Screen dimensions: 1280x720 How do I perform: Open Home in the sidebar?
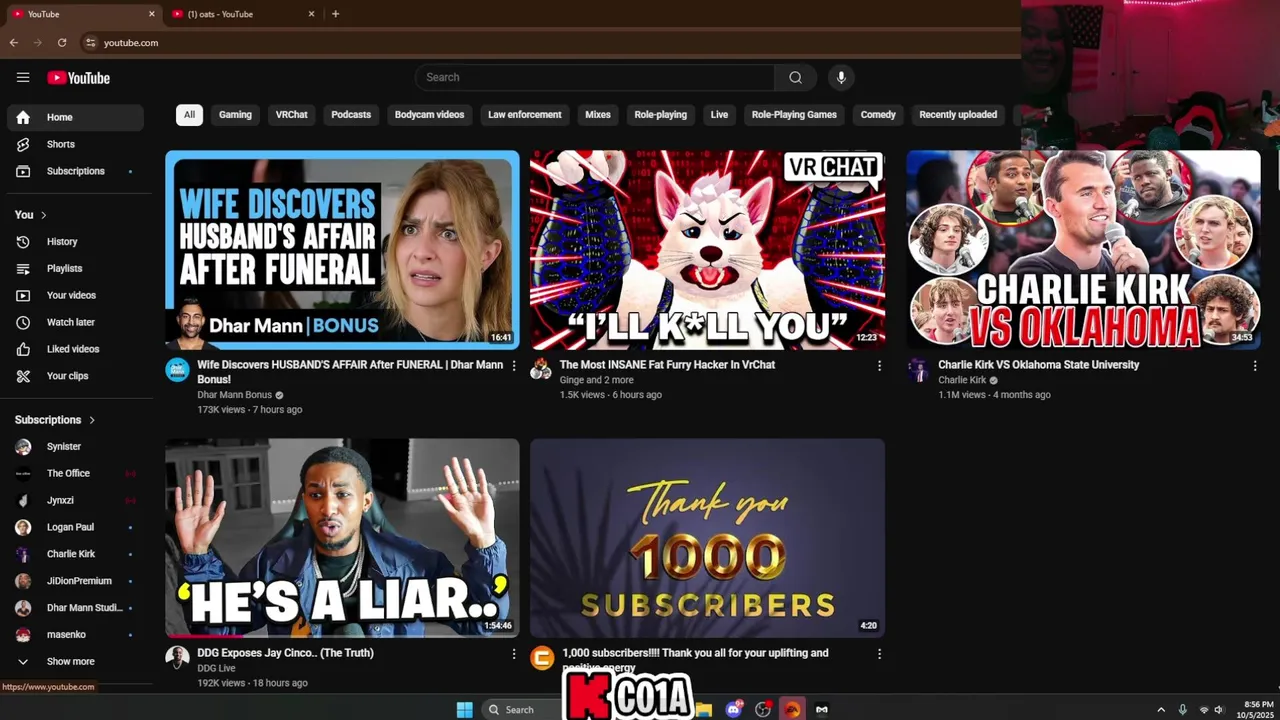click(x=75, y=117)
